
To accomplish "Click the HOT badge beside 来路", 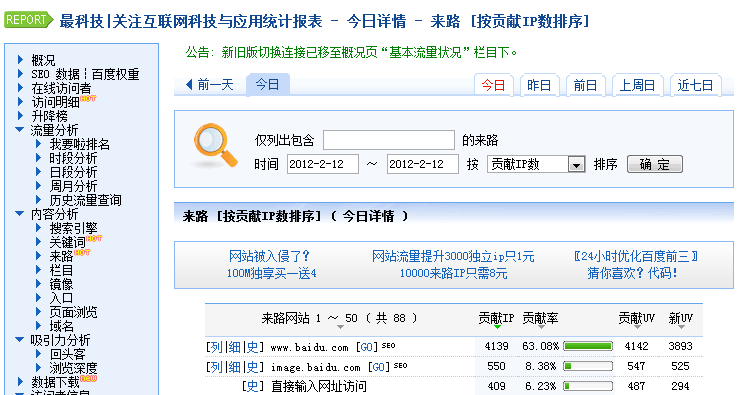I will pos(82,252).
